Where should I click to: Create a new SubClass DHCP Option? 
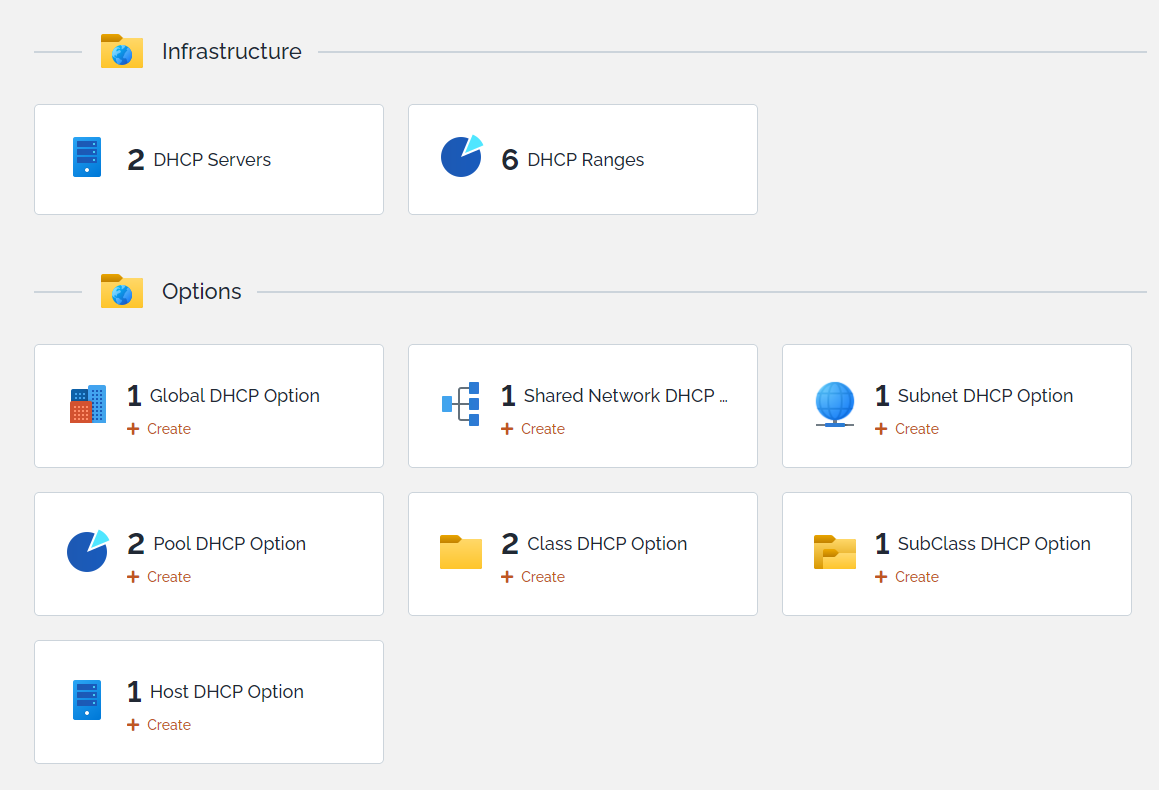[908, 577]
